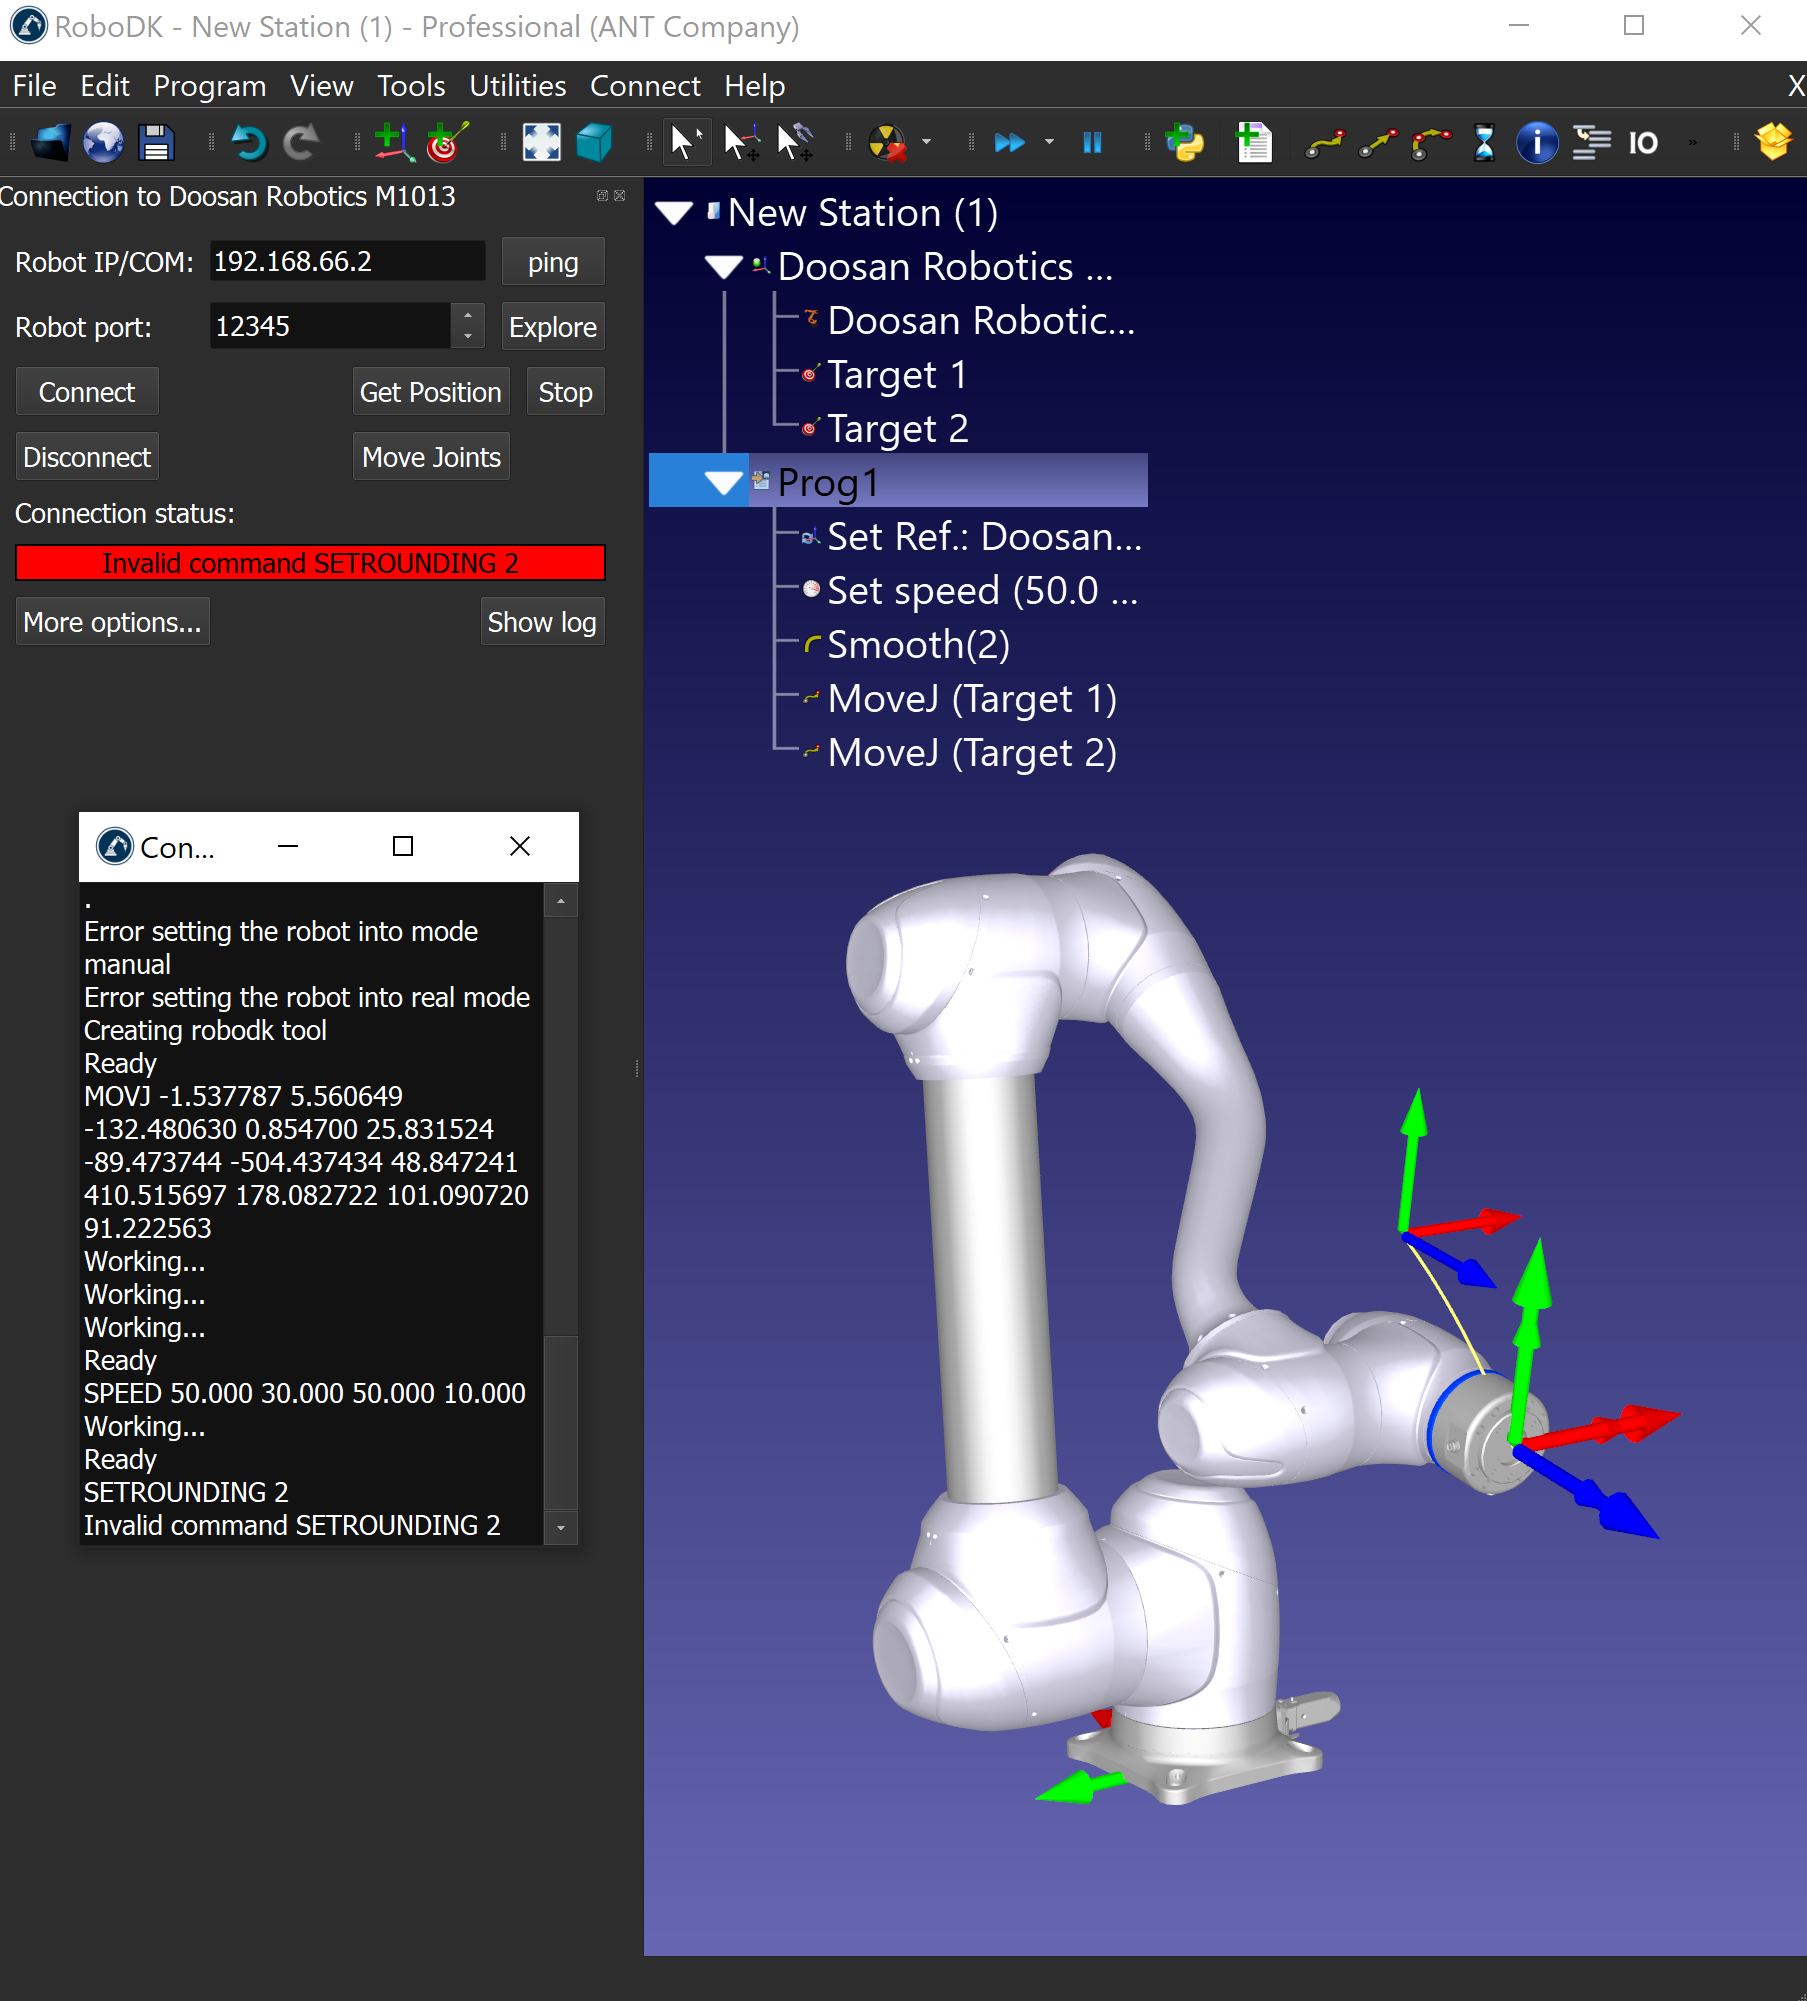Viewport: 1807px width, 2001px height.
Task: Collapse the New Station (1) root node
Action: pyautogui.click(x=674, y=213)
